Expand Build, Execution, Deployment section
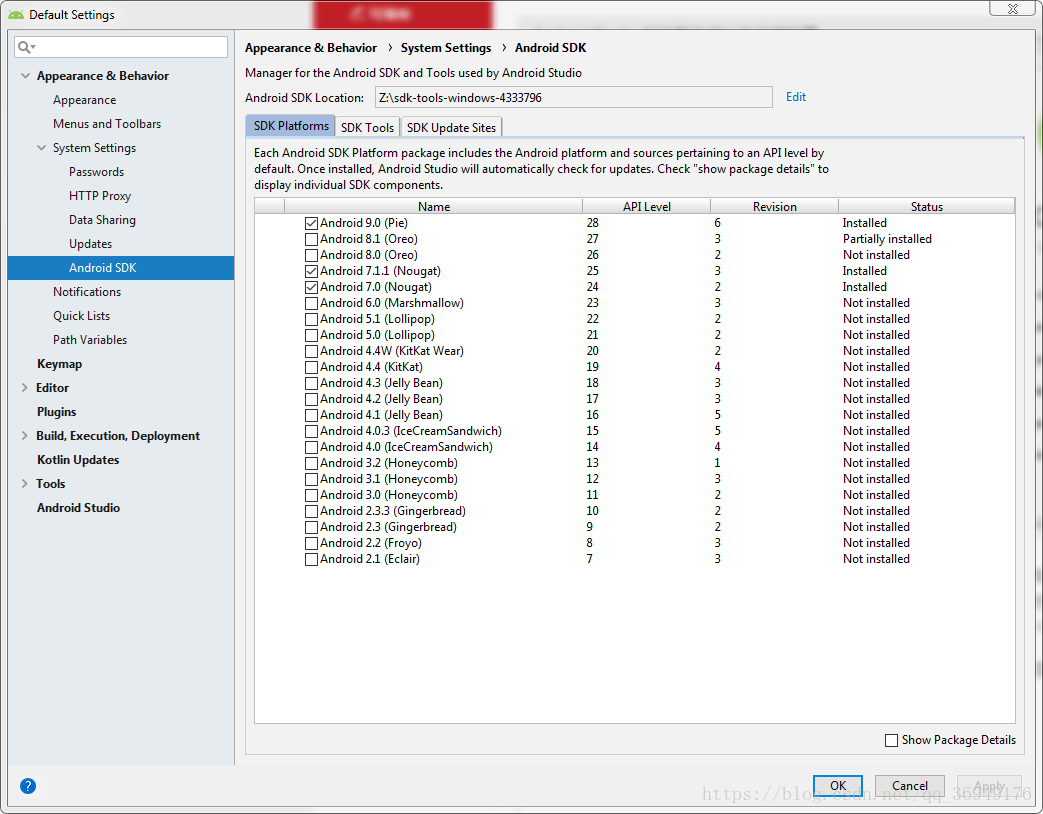 click(25, 436)
